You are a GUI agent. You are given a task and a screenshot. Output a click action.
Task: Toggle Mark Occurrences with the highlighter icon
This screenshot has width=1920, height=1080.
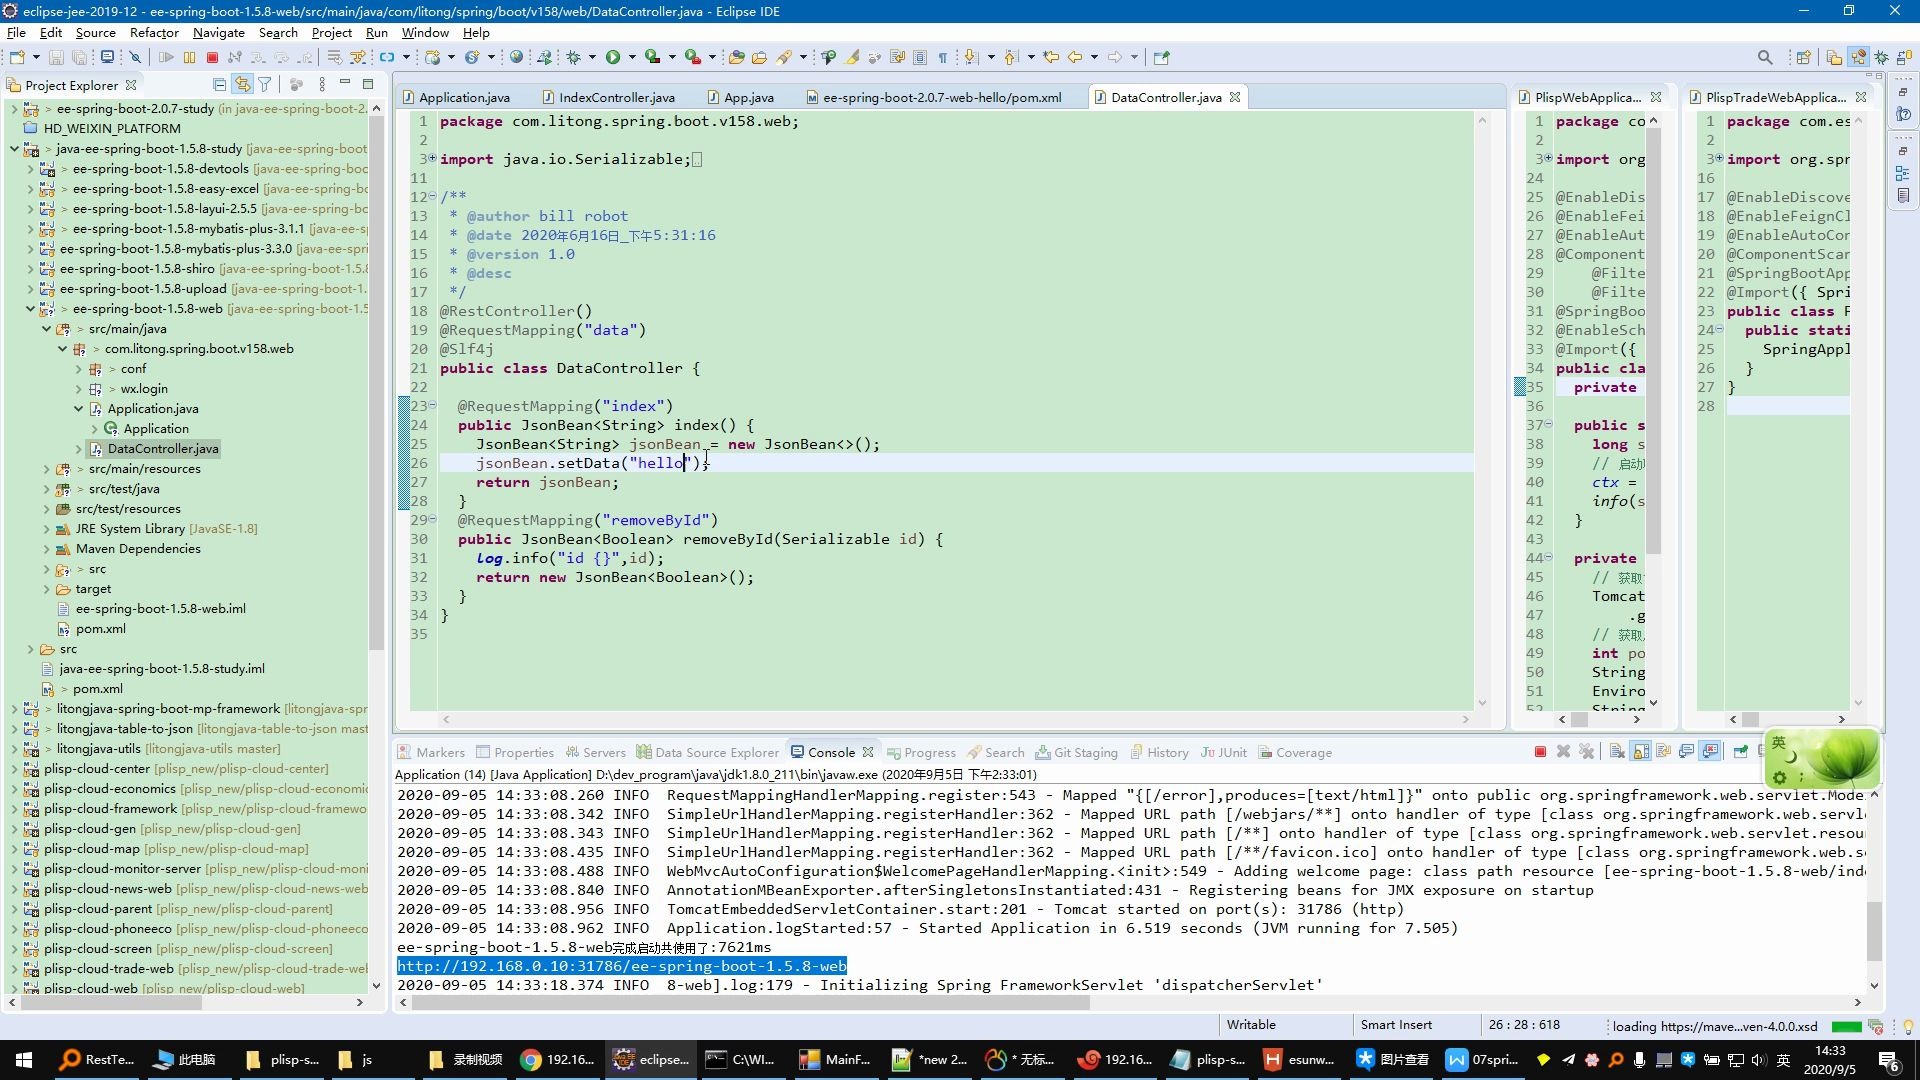point(852,57)
